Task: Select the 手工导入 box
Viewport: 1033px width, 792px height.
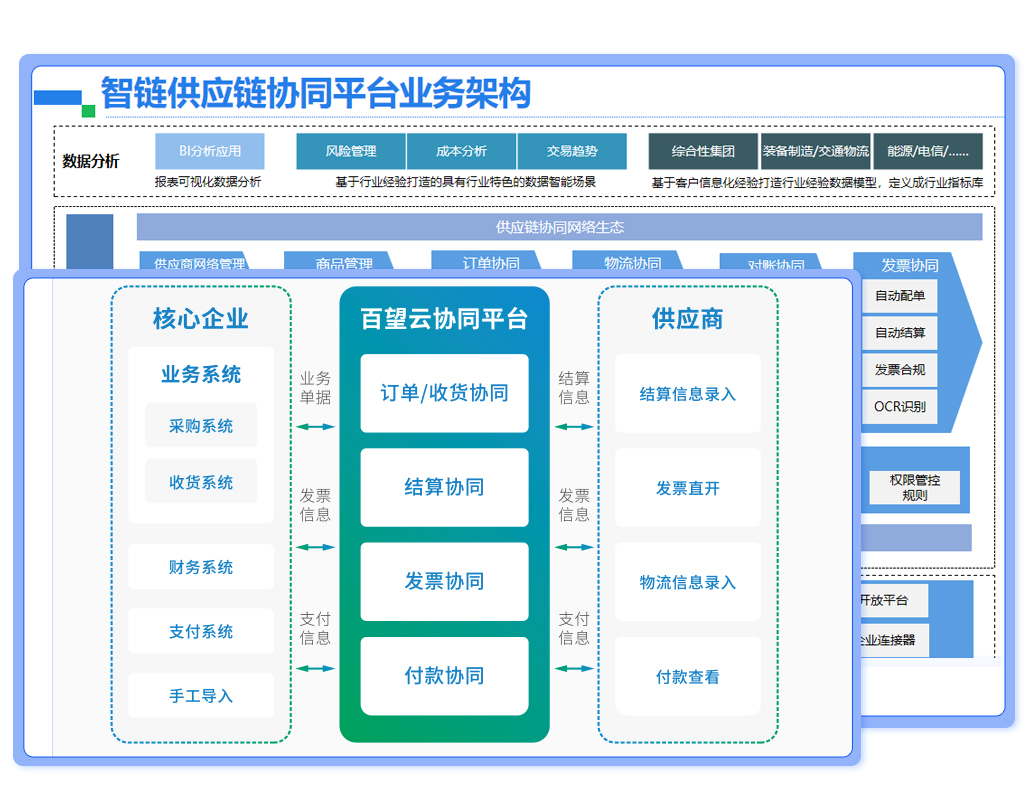Action: (201, 695)
